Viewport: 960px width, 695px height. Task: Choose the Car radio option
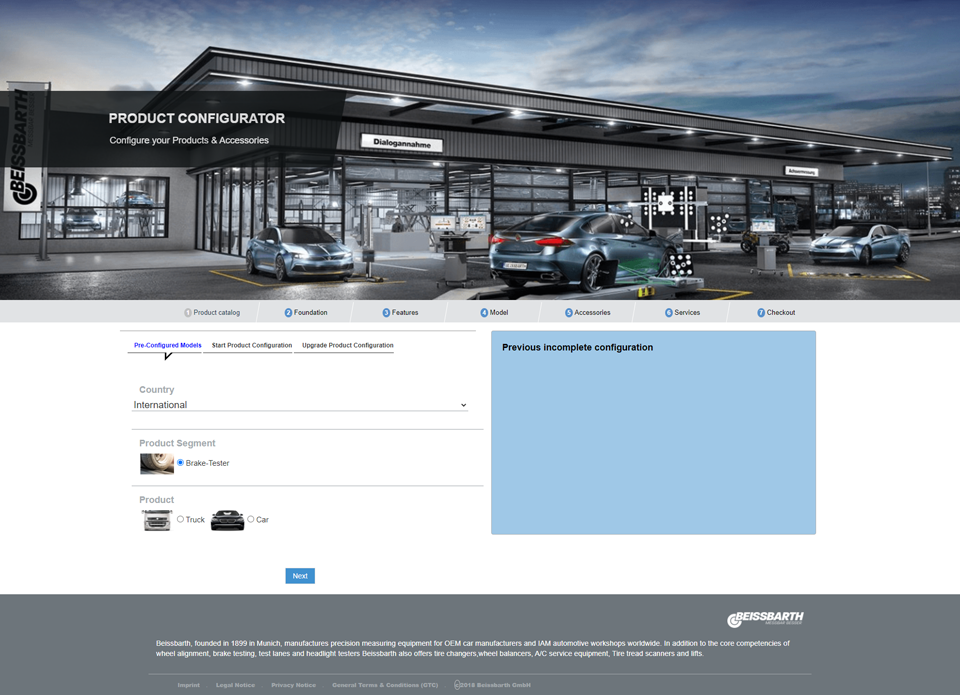251,519
